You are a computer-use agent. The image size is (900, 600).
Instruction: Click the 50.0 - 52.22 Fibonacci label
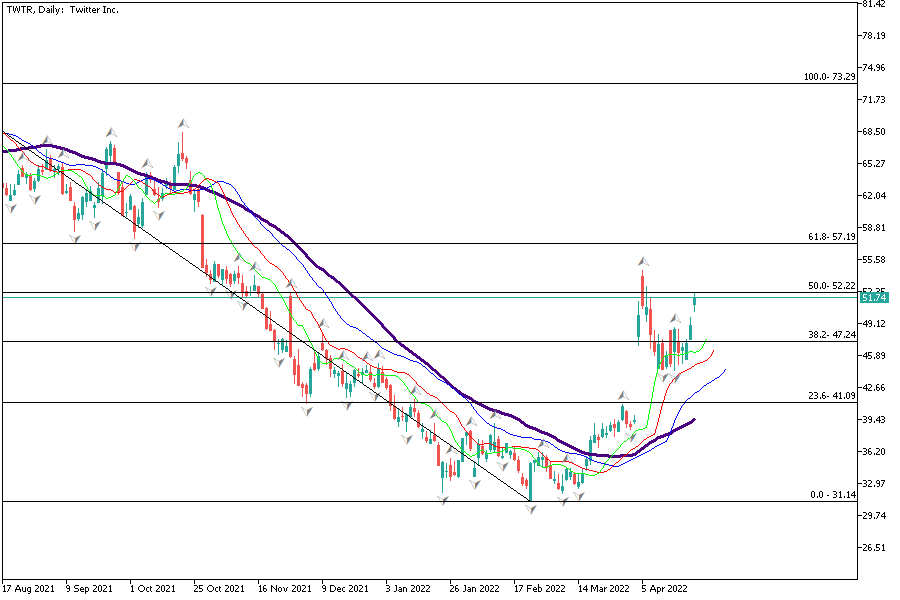click(x=831, y=286)
